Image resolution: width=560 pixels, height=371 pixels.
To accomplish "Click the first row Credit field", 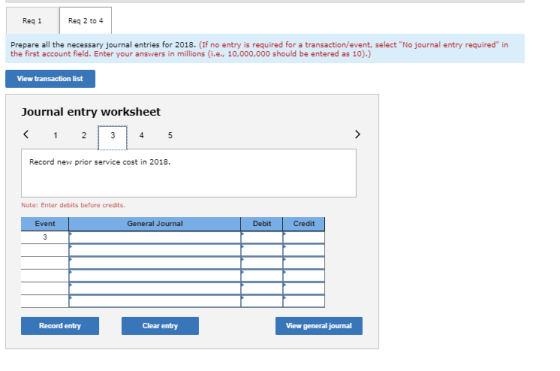I will point(304,237).
